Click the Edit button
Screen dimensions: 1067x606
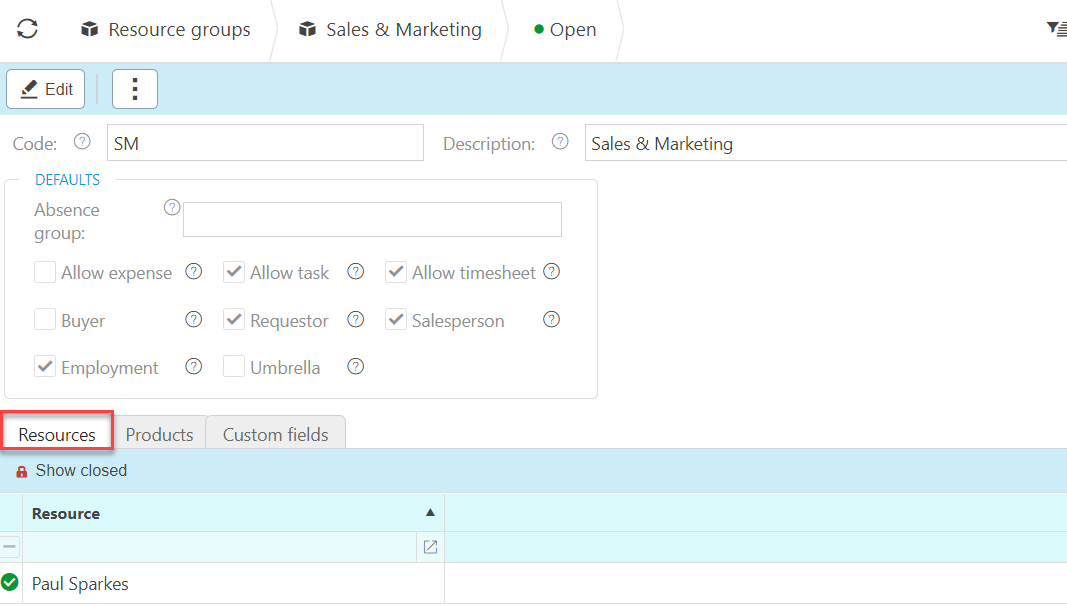(46, 89)
